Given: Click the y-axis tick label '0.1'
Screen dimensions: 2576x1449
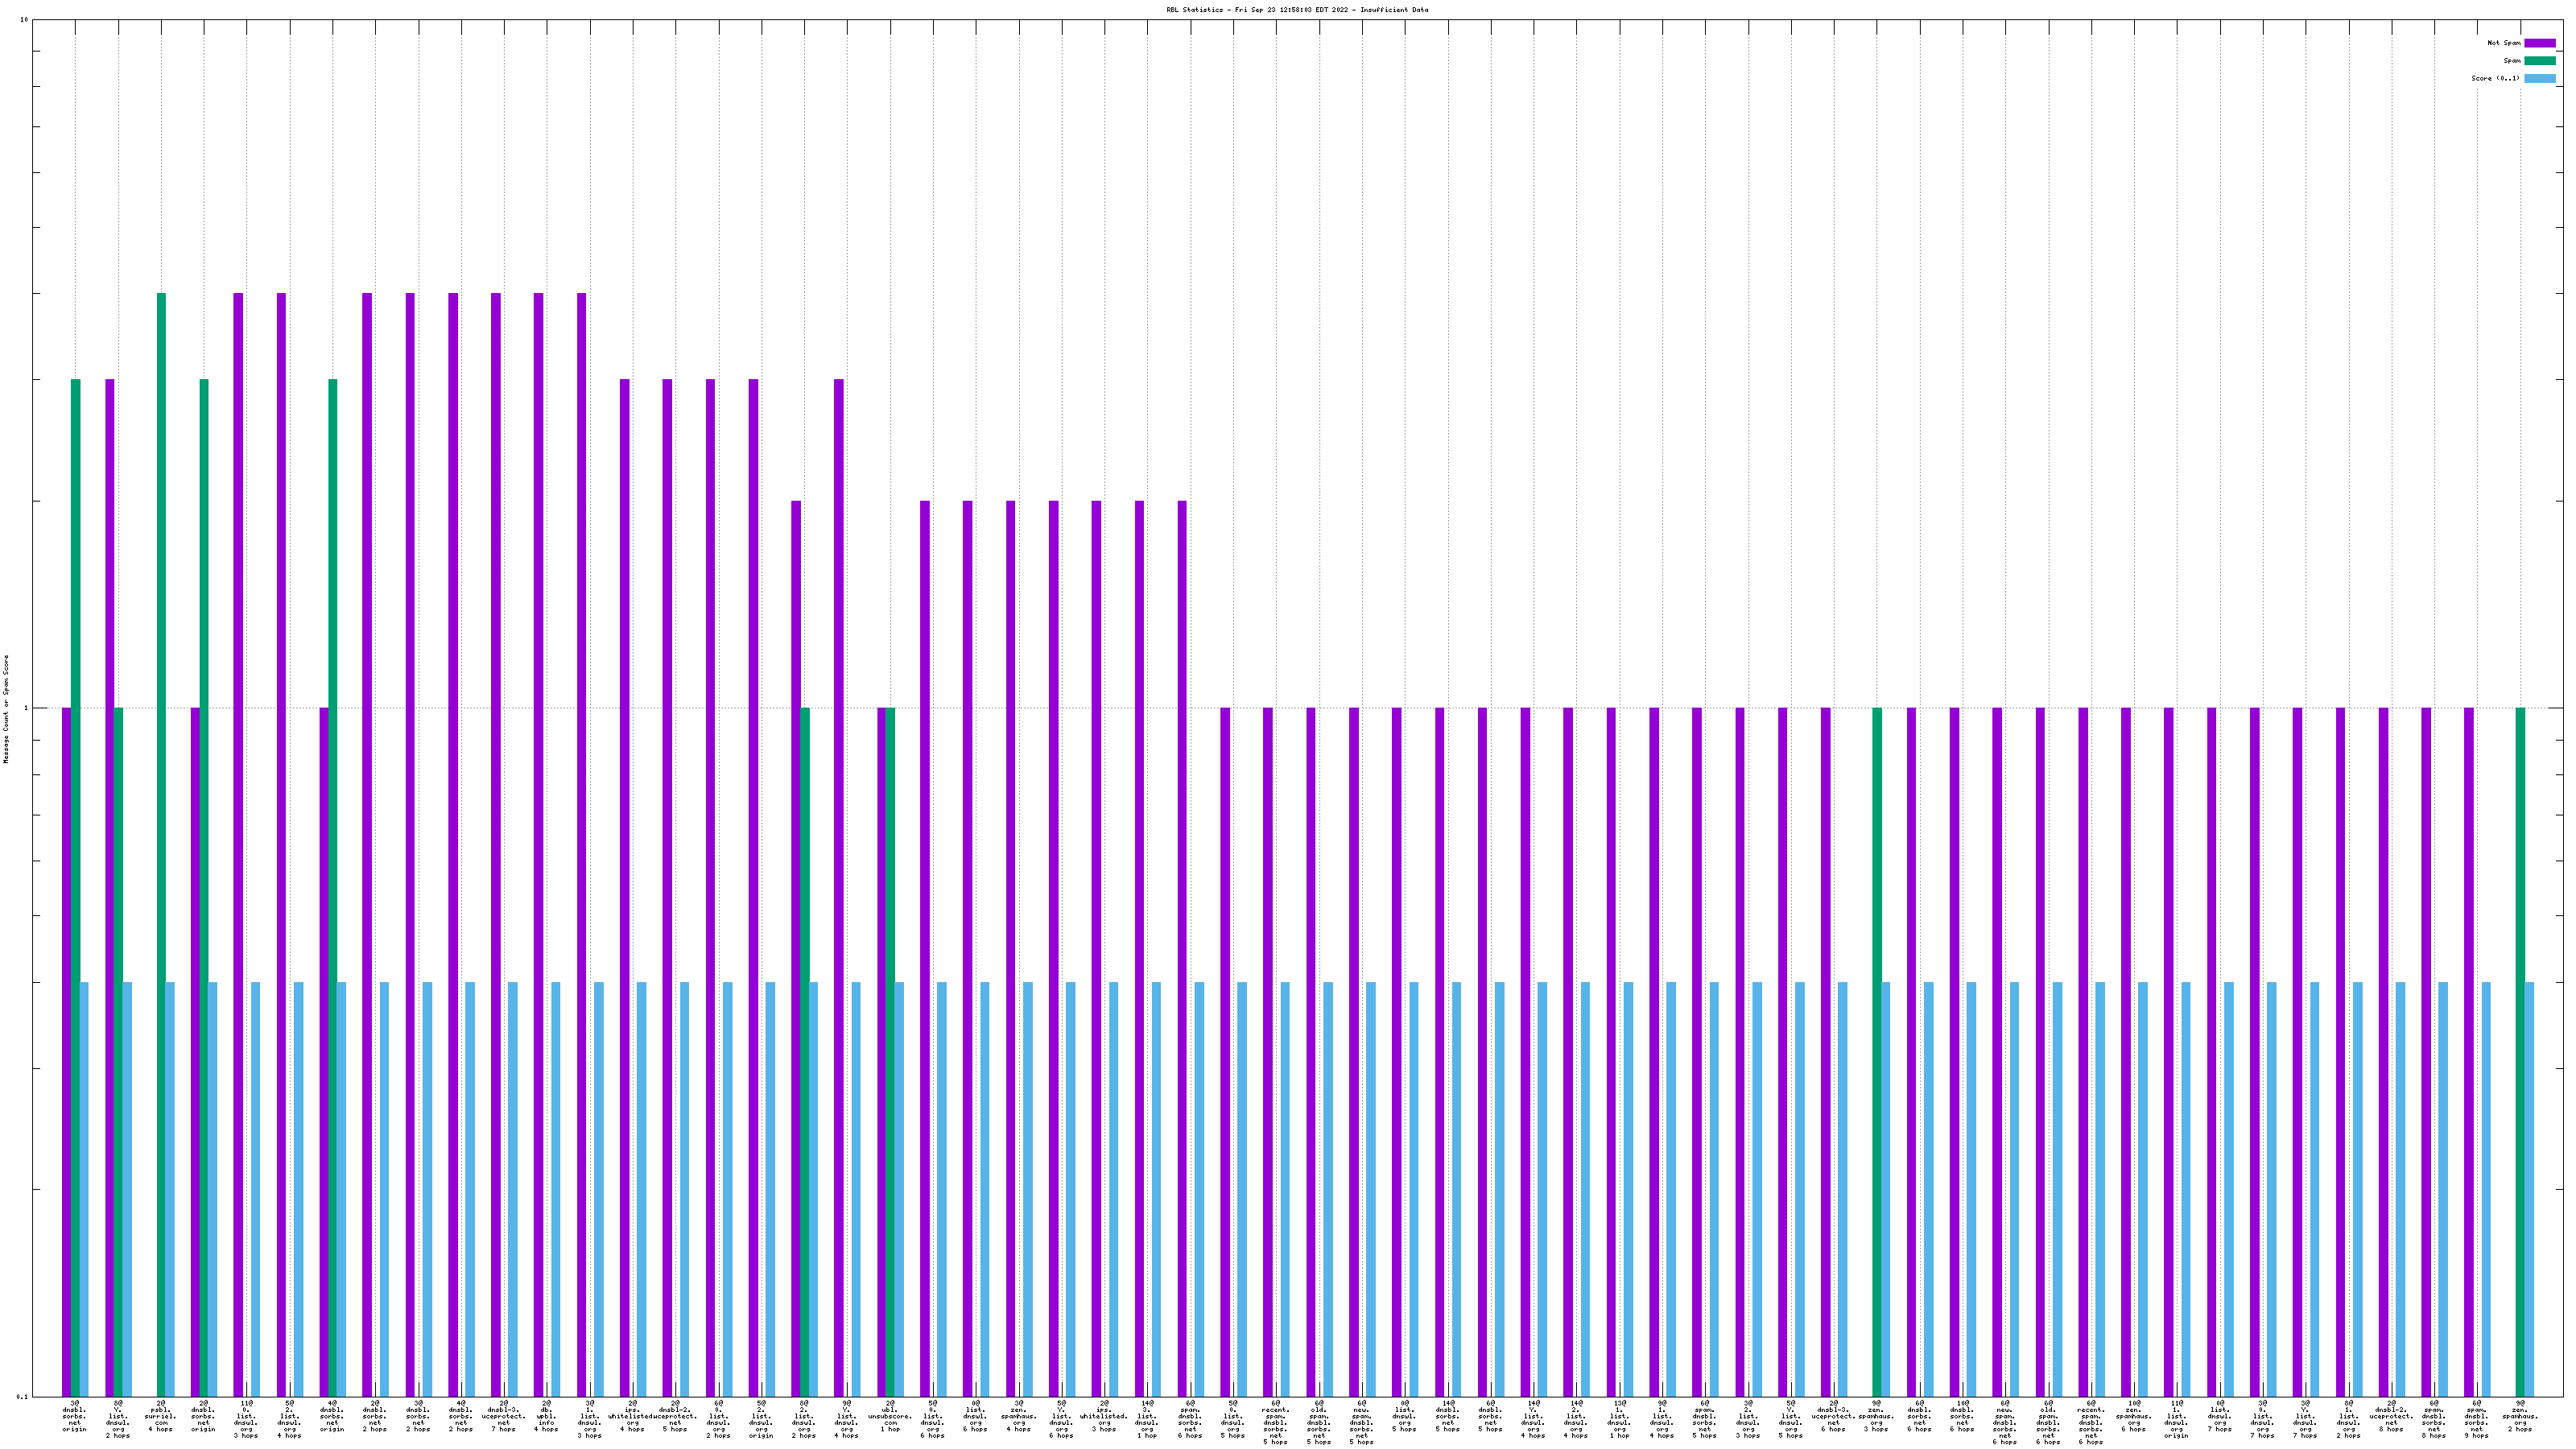Looking at the screenshot, I should [22, 1396].
